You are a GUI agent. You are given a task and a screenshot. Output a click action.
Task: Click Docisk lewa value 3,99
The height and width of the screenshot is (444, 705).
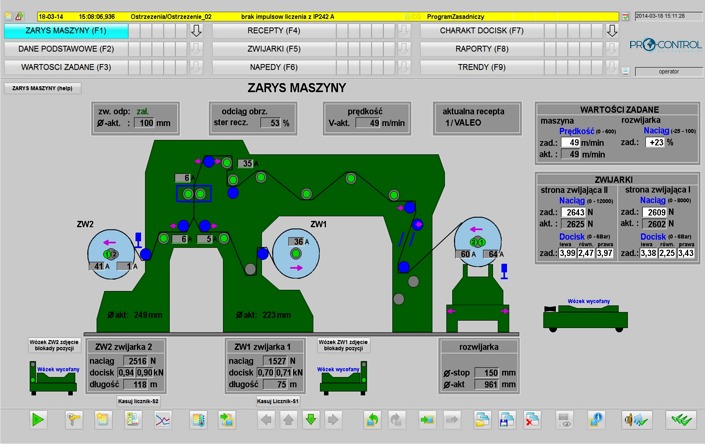click(x=567, y=253)
